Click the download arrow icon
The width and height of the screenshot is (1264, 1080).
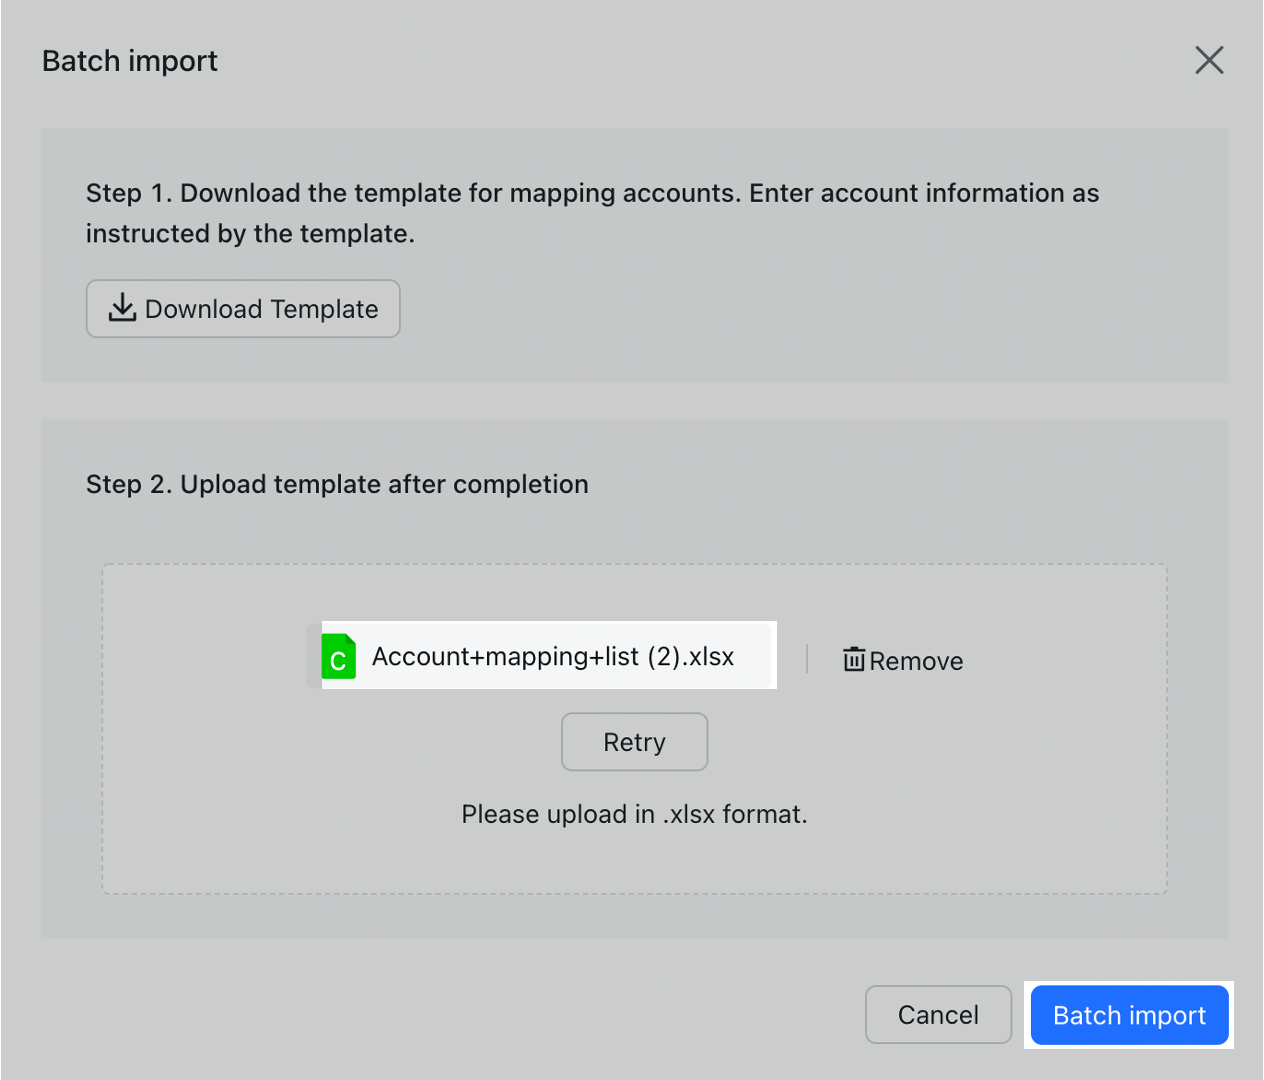pos(122,308)
